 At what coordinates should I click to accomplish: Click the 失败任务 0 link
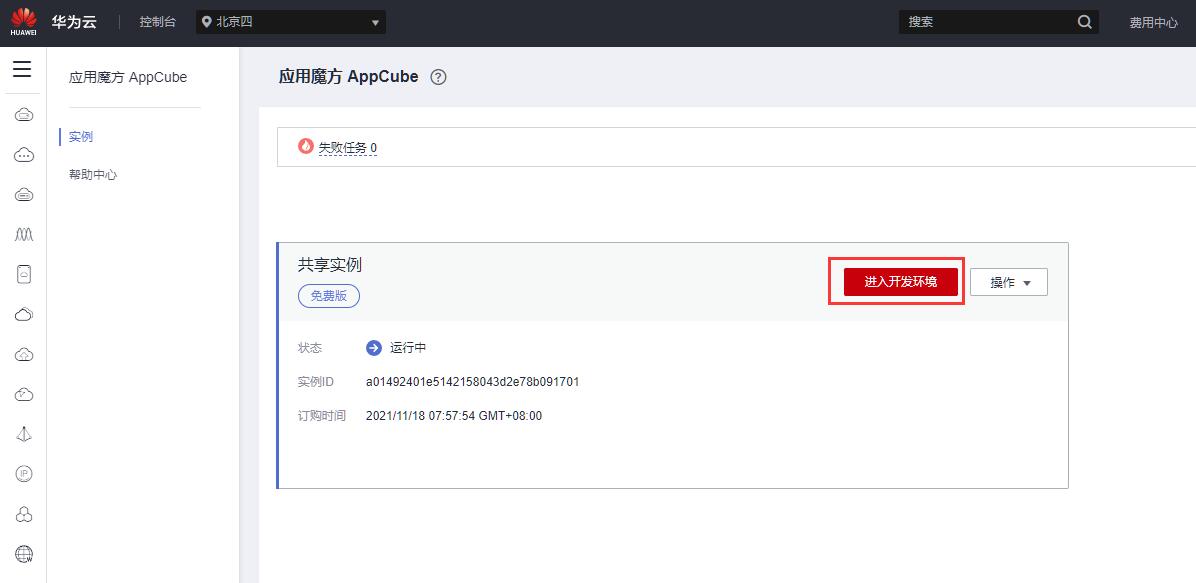348,147
